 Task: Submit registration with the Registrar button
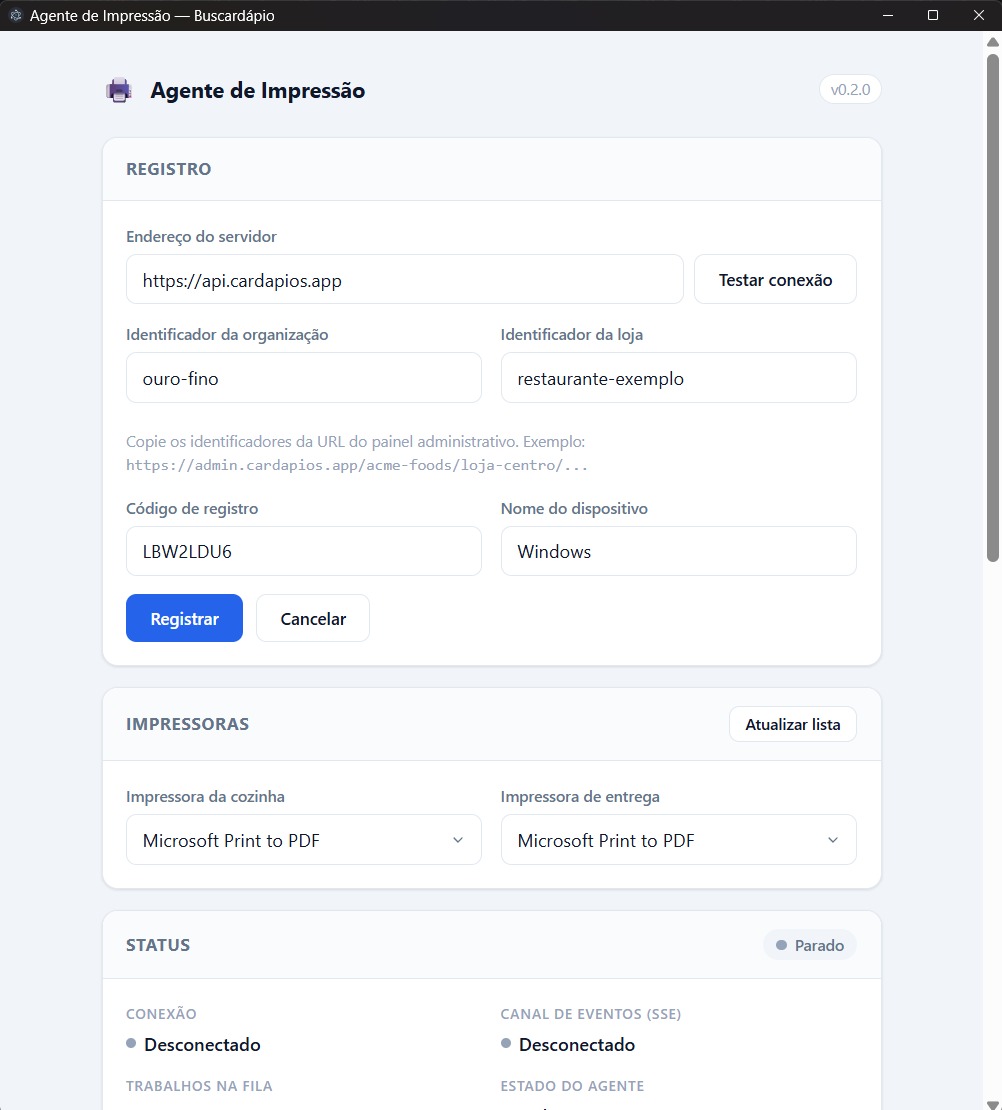(184, 618)
